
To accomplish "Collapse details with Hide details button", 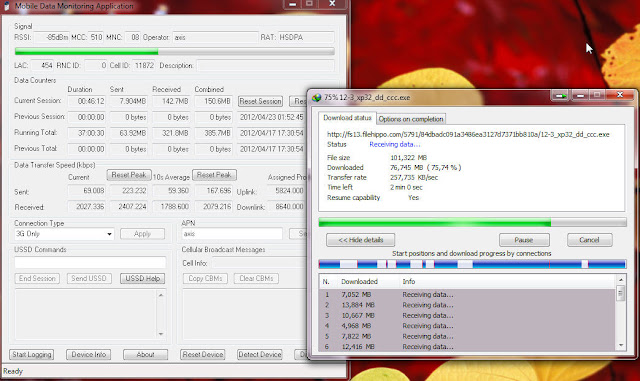I will pyautogui.click(x=360, y=240).
